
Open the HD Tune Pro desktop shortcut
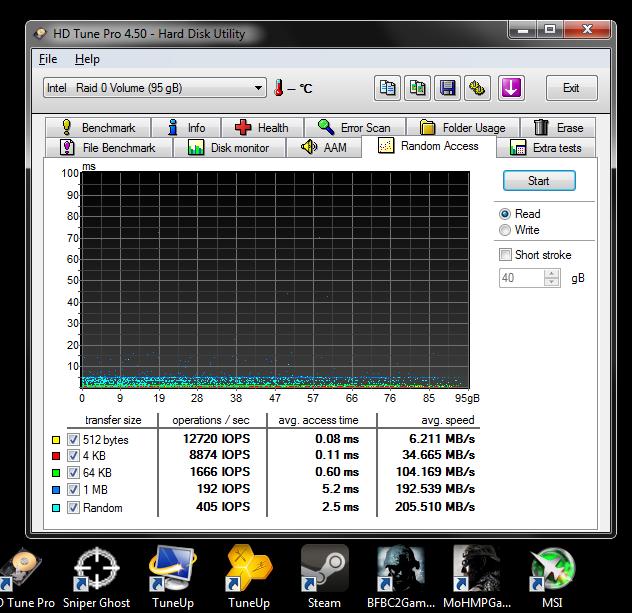[25, 577]
